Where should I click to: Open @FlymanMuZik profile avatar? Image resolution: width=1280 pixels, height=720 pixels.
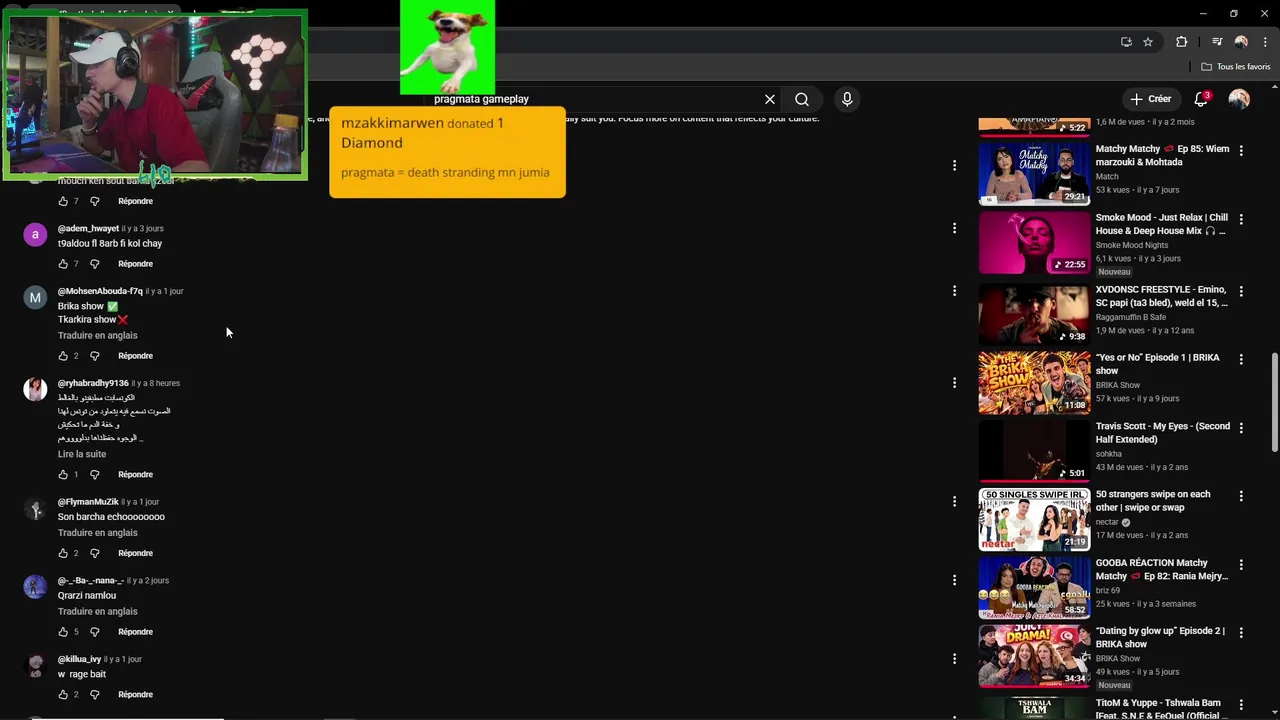click(x=35, y=509)
